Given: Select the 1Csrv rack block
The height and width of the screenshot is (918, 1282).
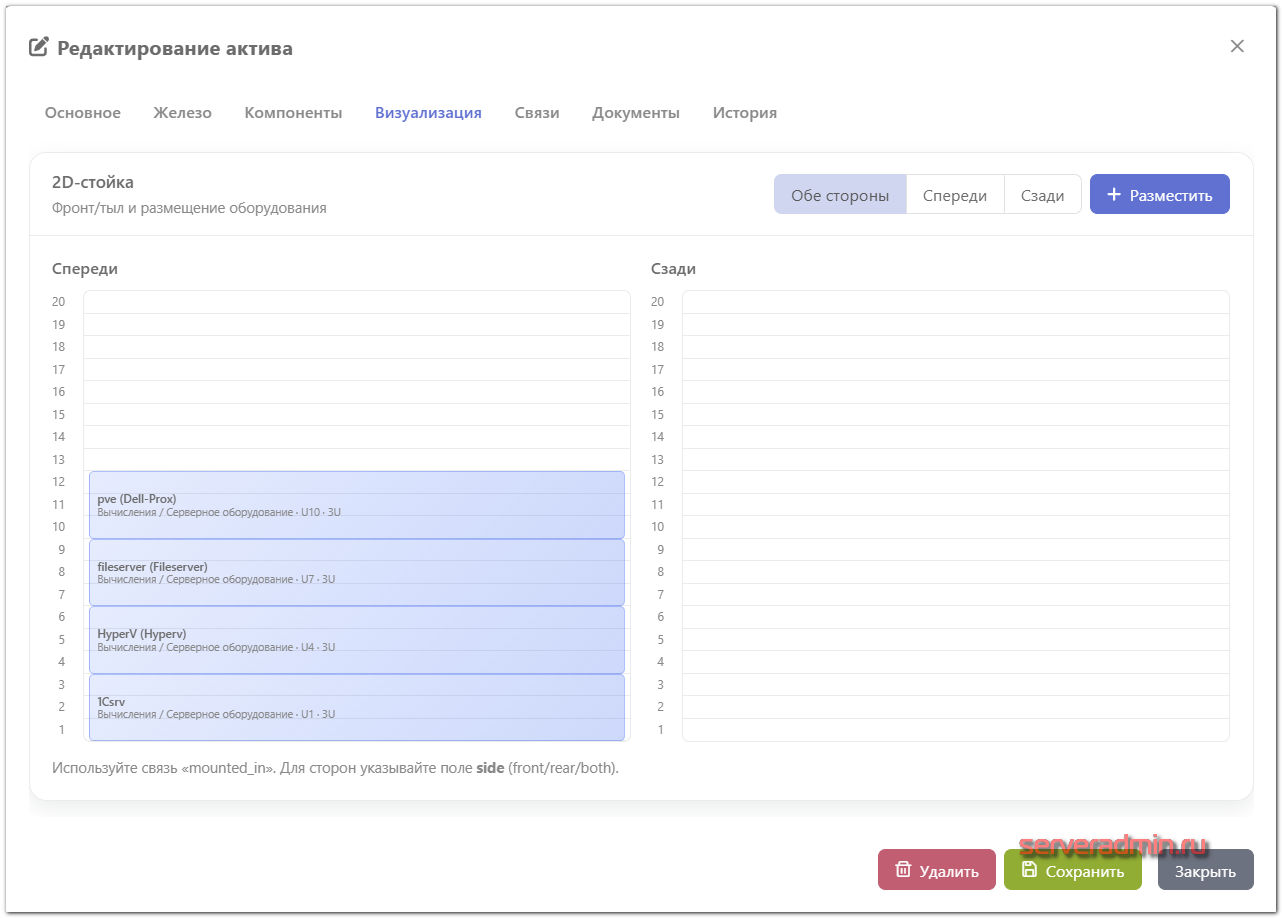Looking at the screenshot, I should 357,708.
